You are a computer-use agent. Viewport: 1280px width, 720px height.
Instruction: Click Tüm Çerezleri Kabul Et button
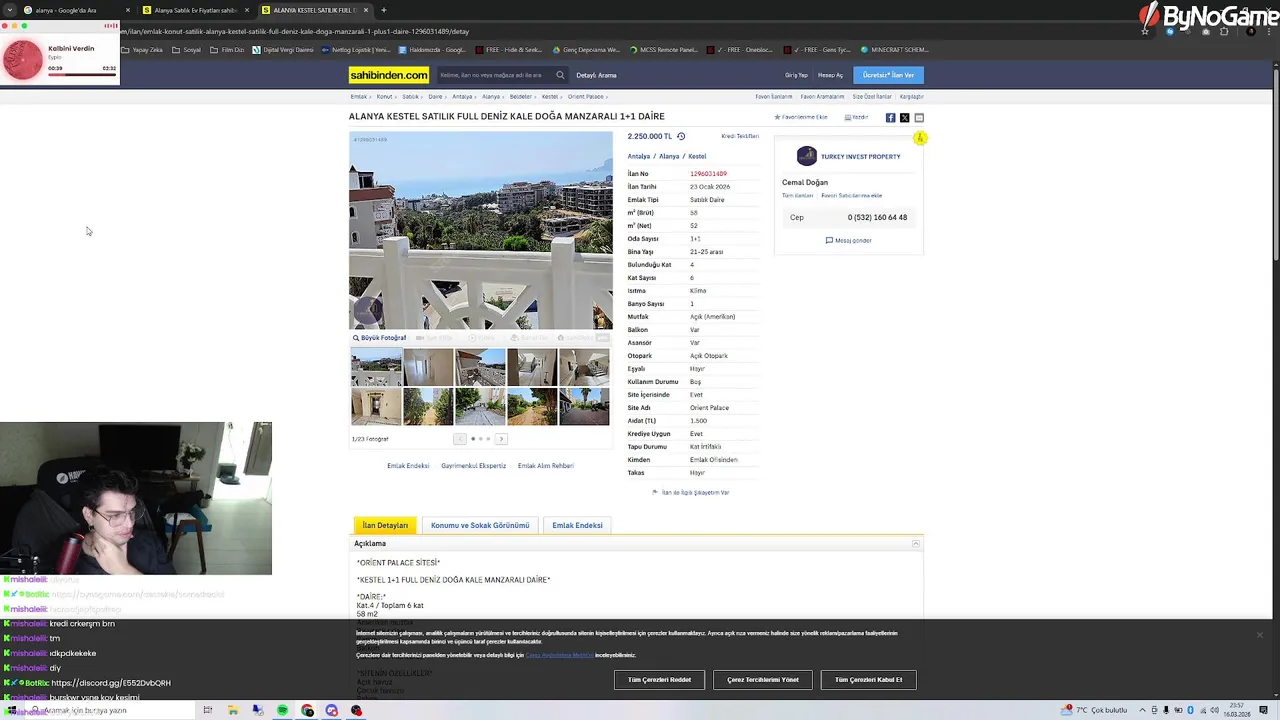[868, 680]
